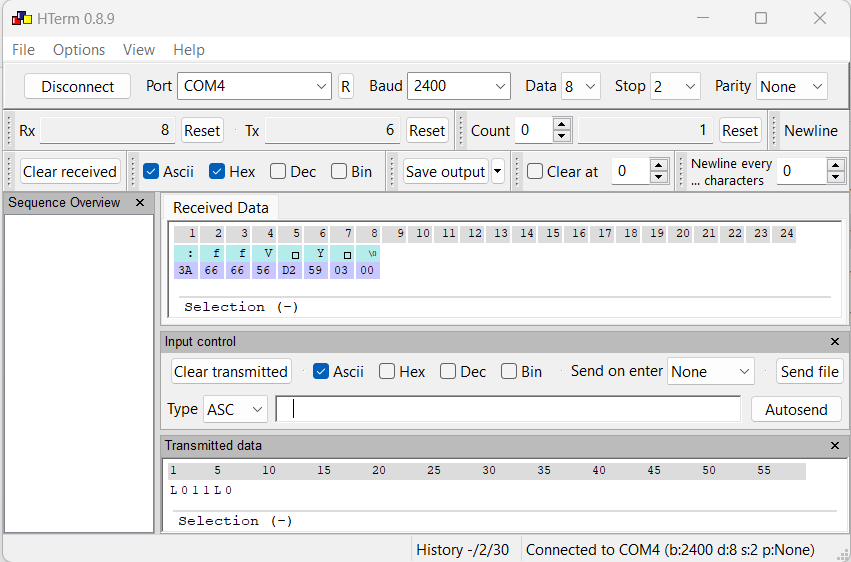
Task: Close the Transmitted data panel
Action: click(x=835, y=445)
